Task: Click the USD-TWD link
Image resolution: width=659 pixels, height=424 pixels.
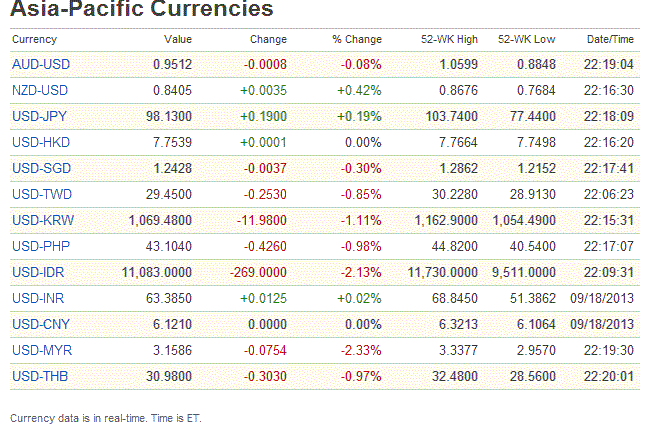Action: coord(42,194)
